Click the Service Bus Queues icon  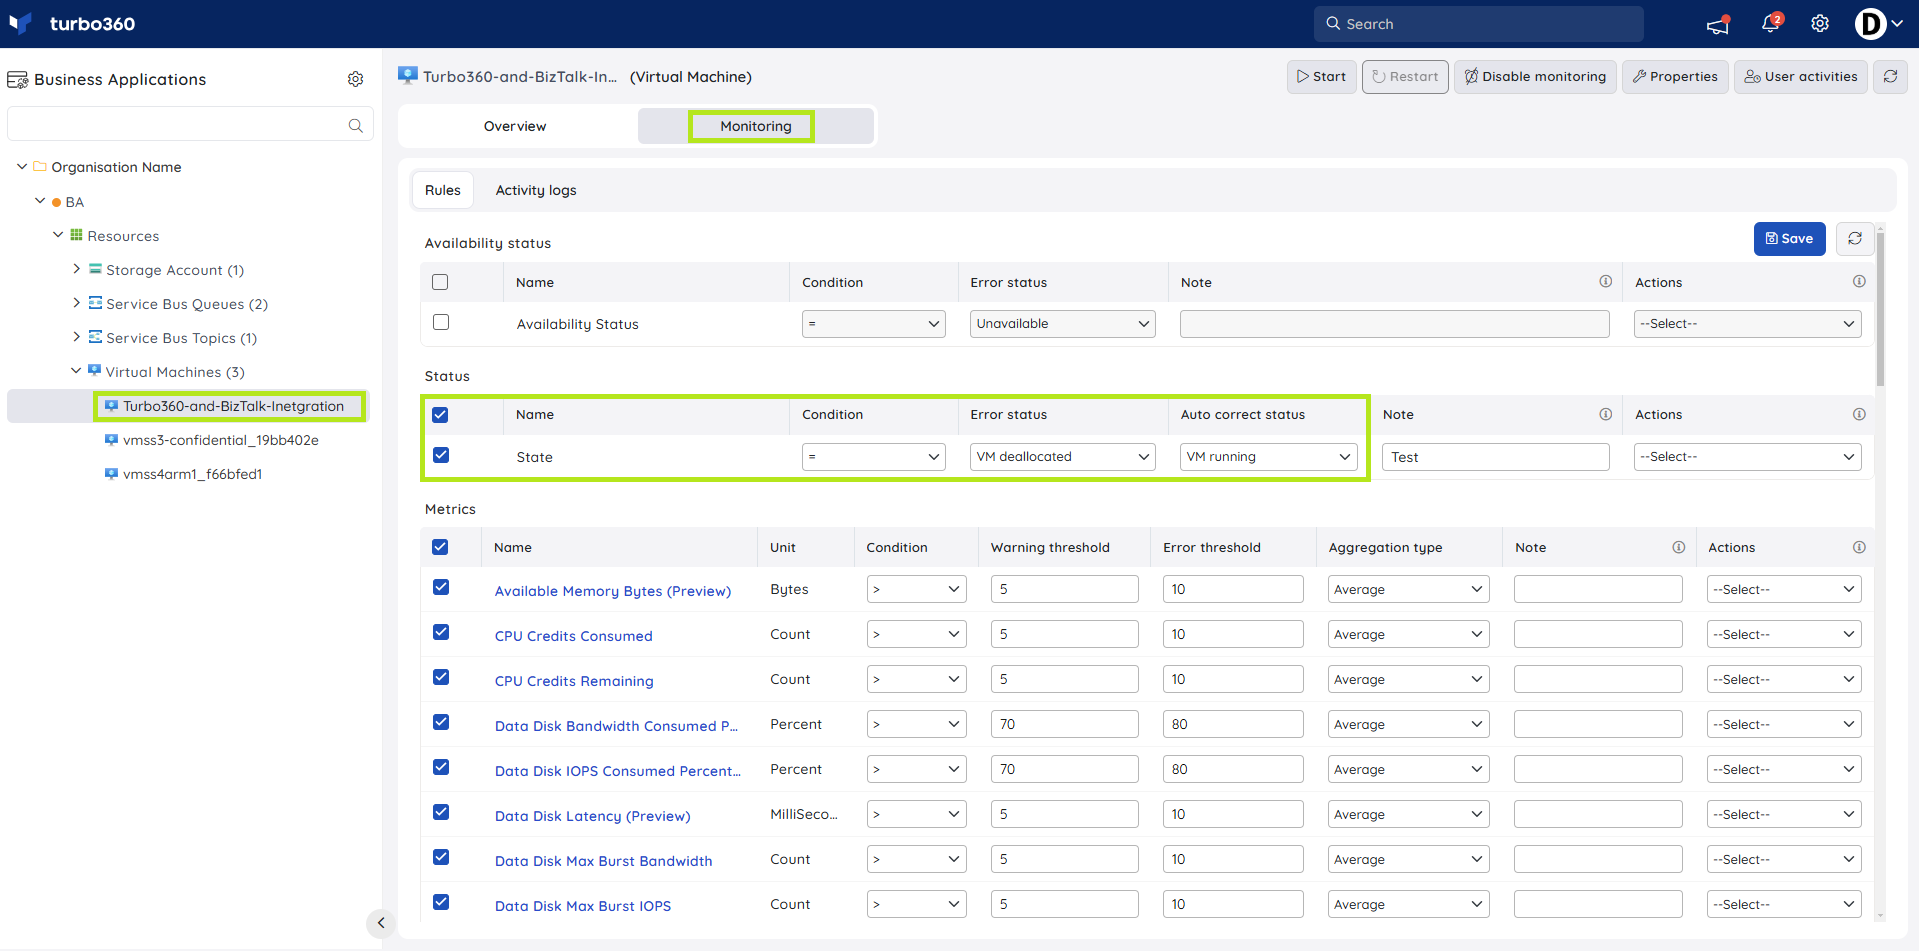pos(95,303)
